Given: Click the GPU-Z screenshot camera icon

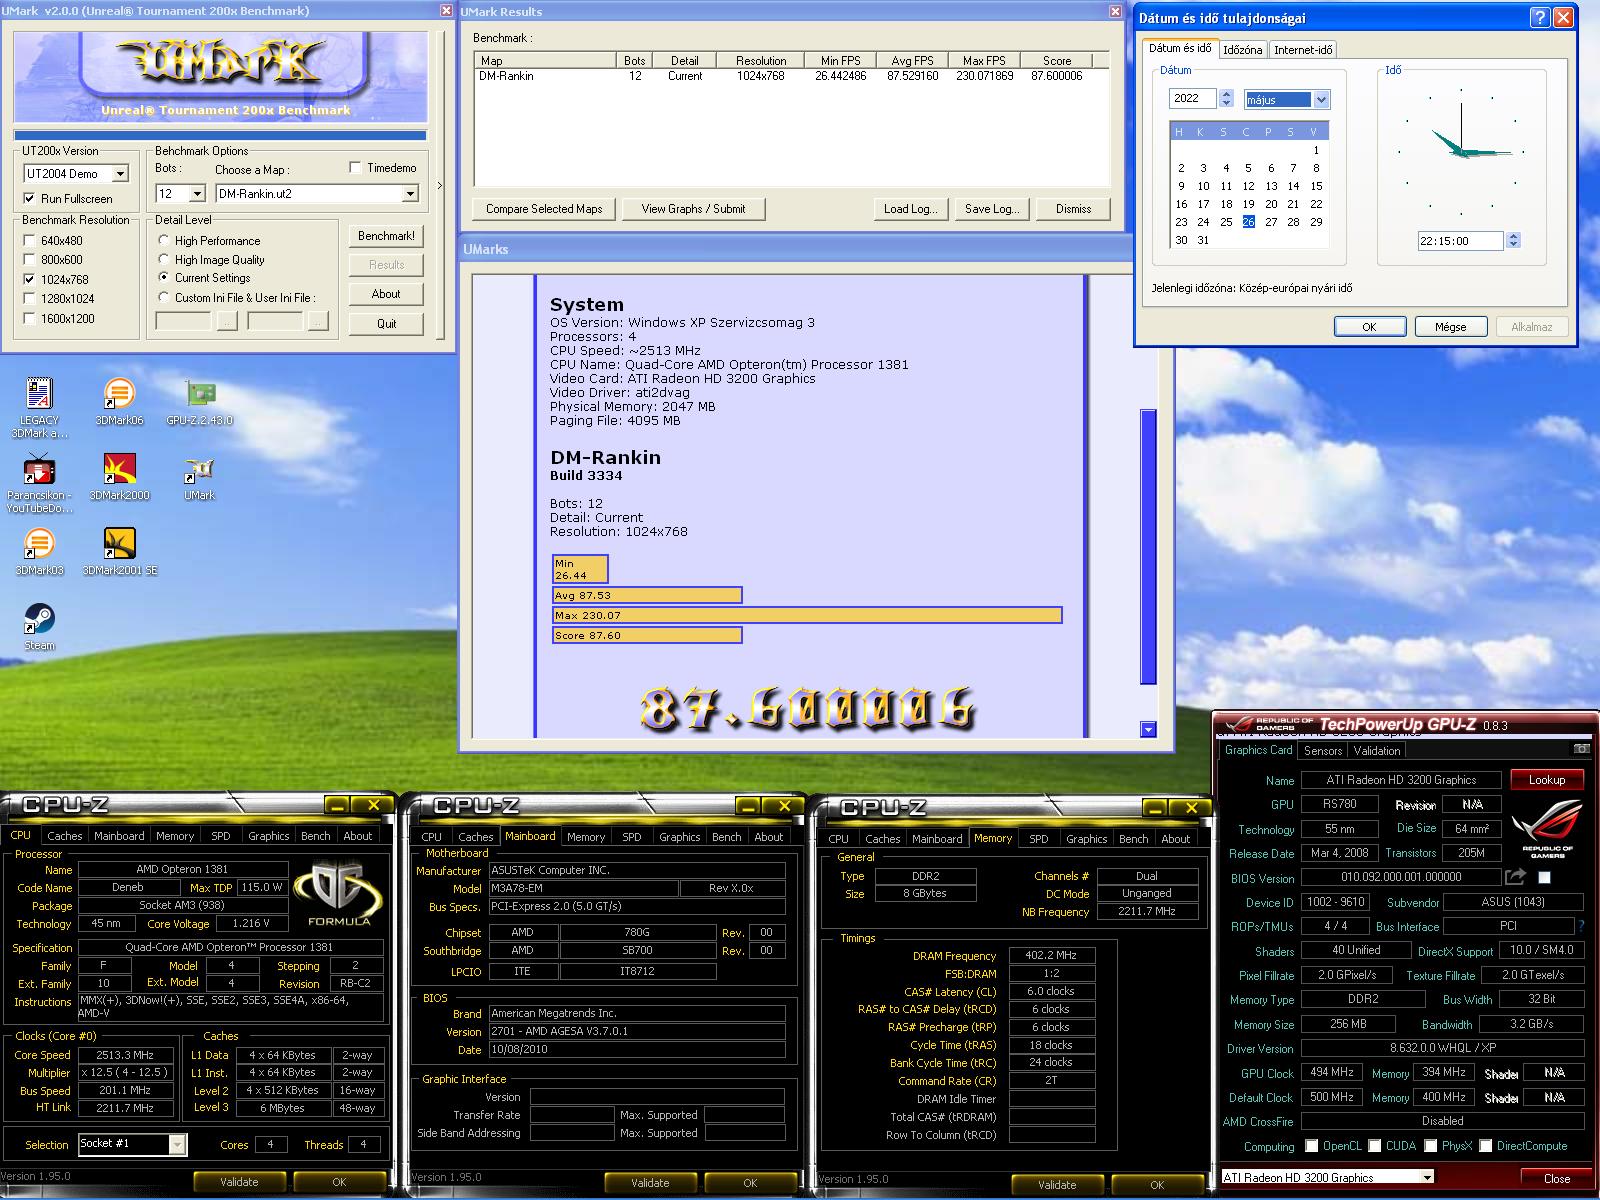Looking at the screenshot, I should 1581,749.
